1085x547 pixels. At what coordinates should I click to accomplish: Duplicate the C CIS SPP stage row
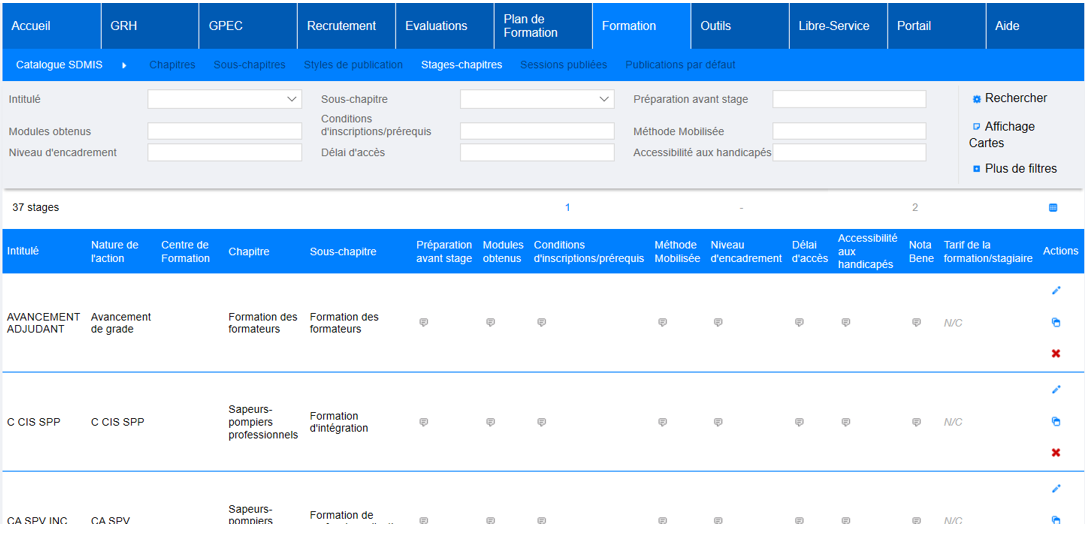(x=1056, y=421)
